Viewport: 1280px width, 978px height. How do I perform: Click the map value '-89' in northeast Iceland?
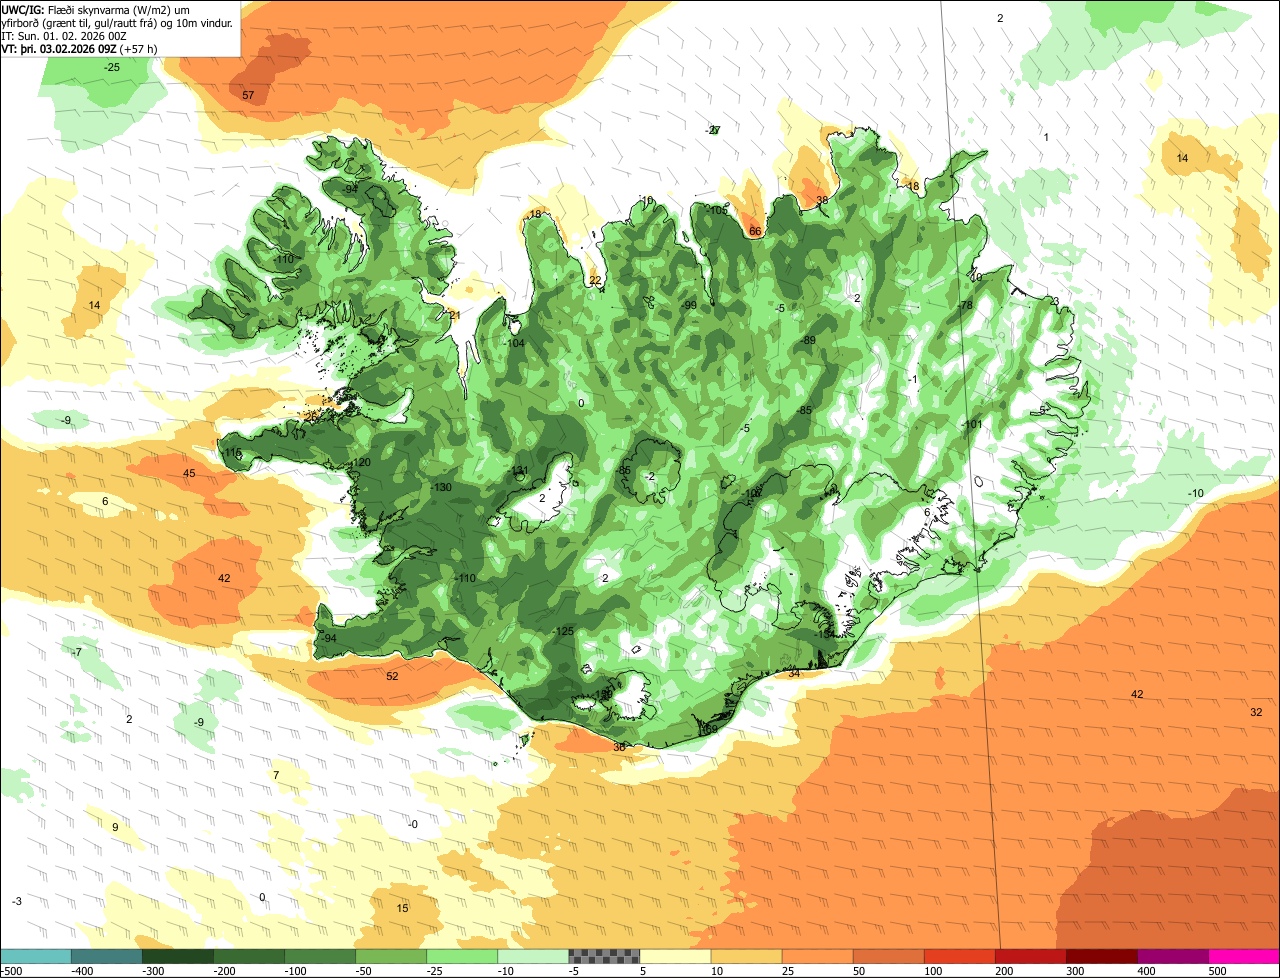[808, 341]
